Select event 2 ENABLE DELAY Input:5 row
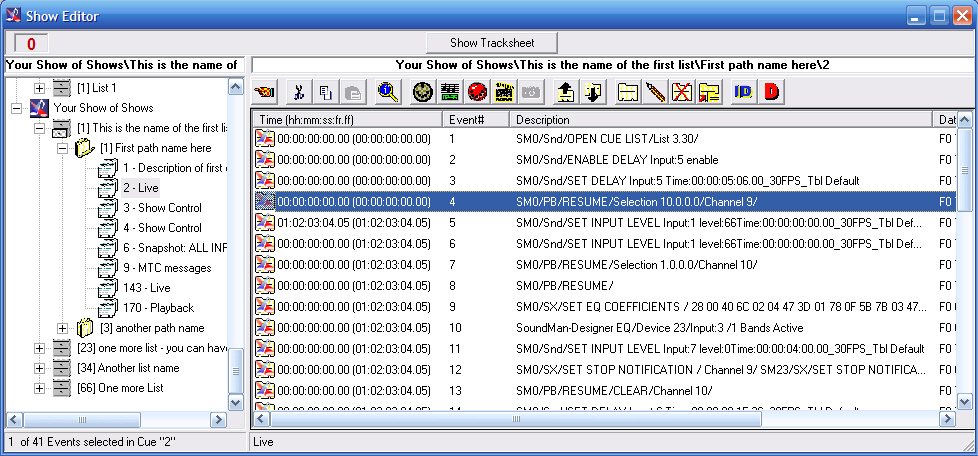 604,160
